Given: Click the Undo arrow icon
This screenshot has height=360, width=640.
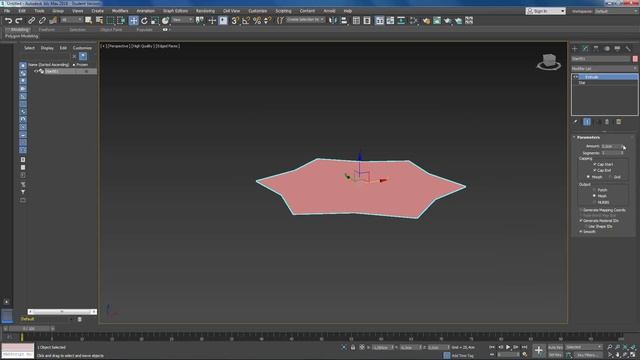Looking at the screenshot, I should tap(8, 20).
